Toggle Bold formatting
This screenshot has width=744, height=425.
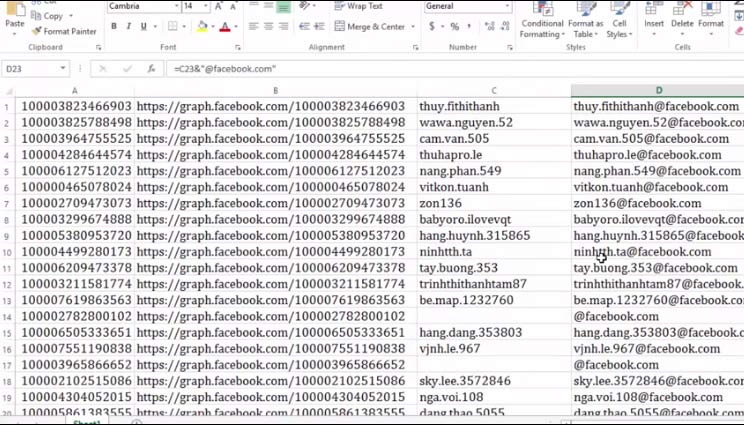pyautogui.click(x=114, y=27)
